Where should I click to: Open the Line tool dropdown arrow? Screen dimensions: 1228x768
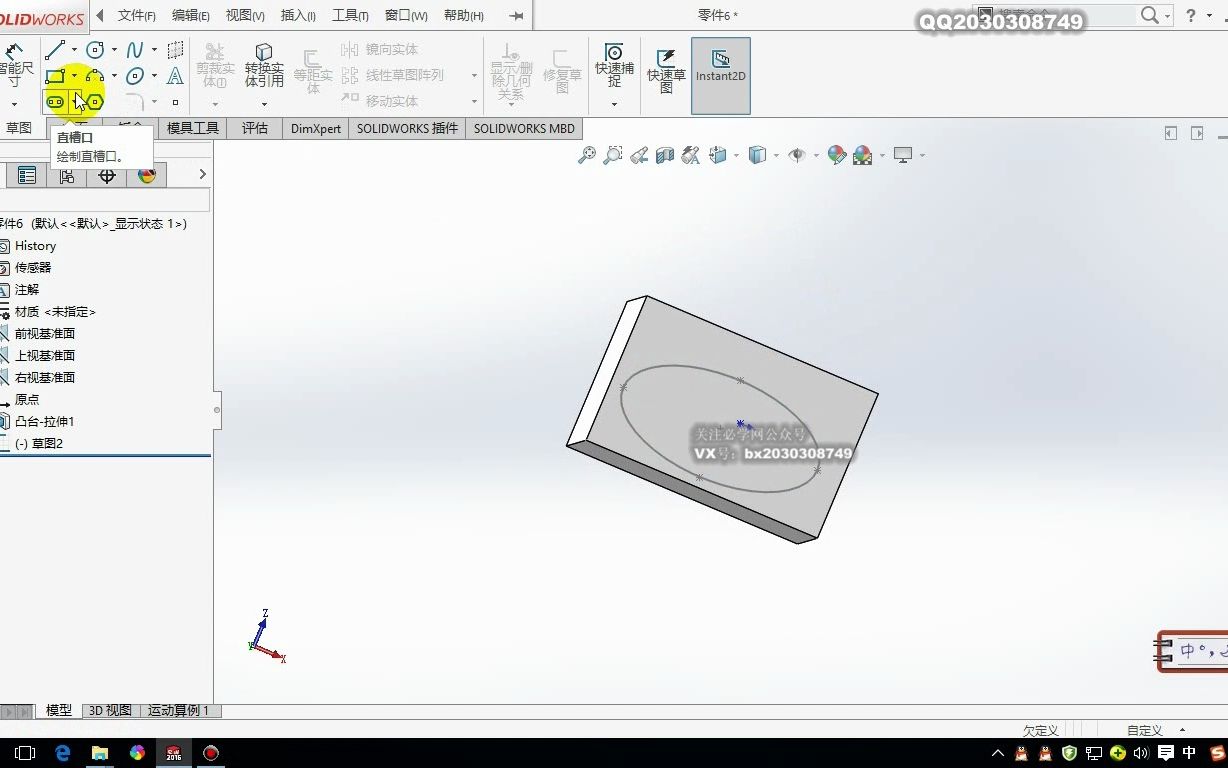point(73,49)
